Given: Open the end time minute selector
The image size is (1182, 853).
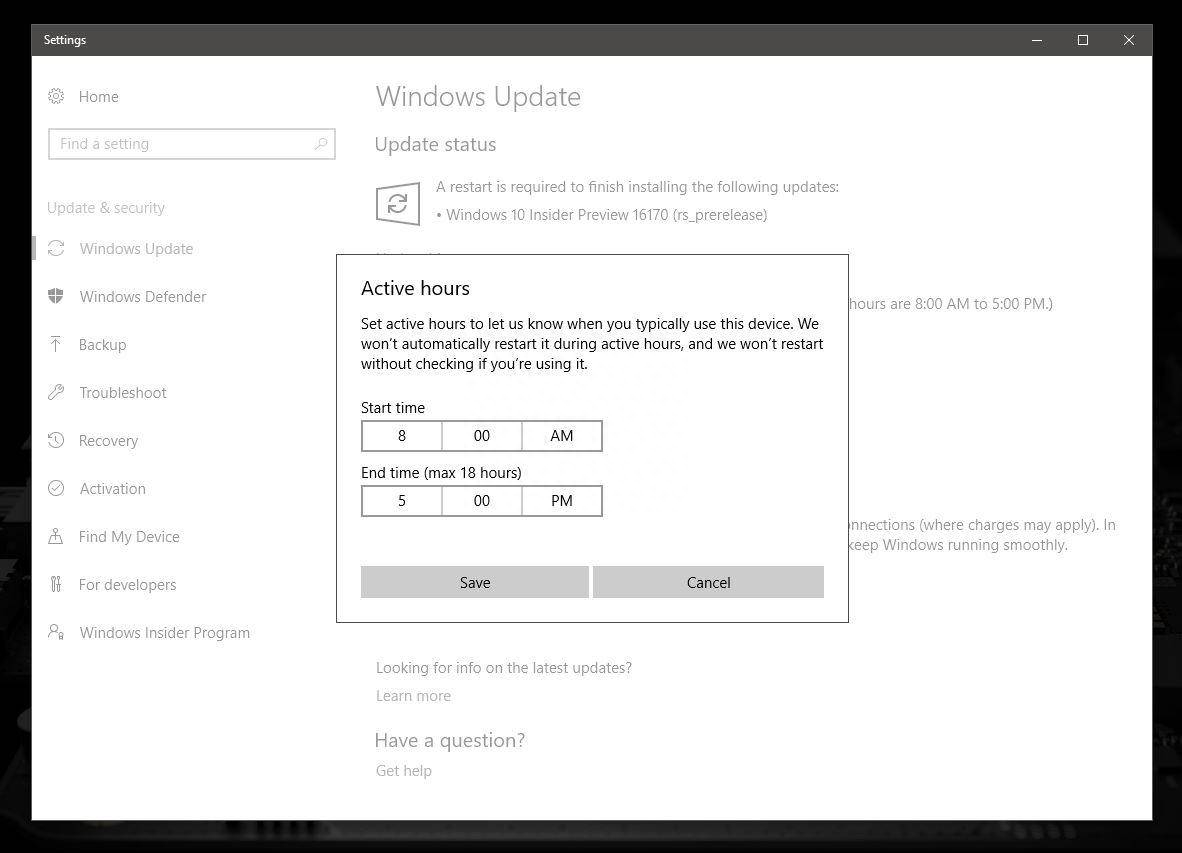Looking at the screenshot, I should pyautogui.click(x=481, y=500).
